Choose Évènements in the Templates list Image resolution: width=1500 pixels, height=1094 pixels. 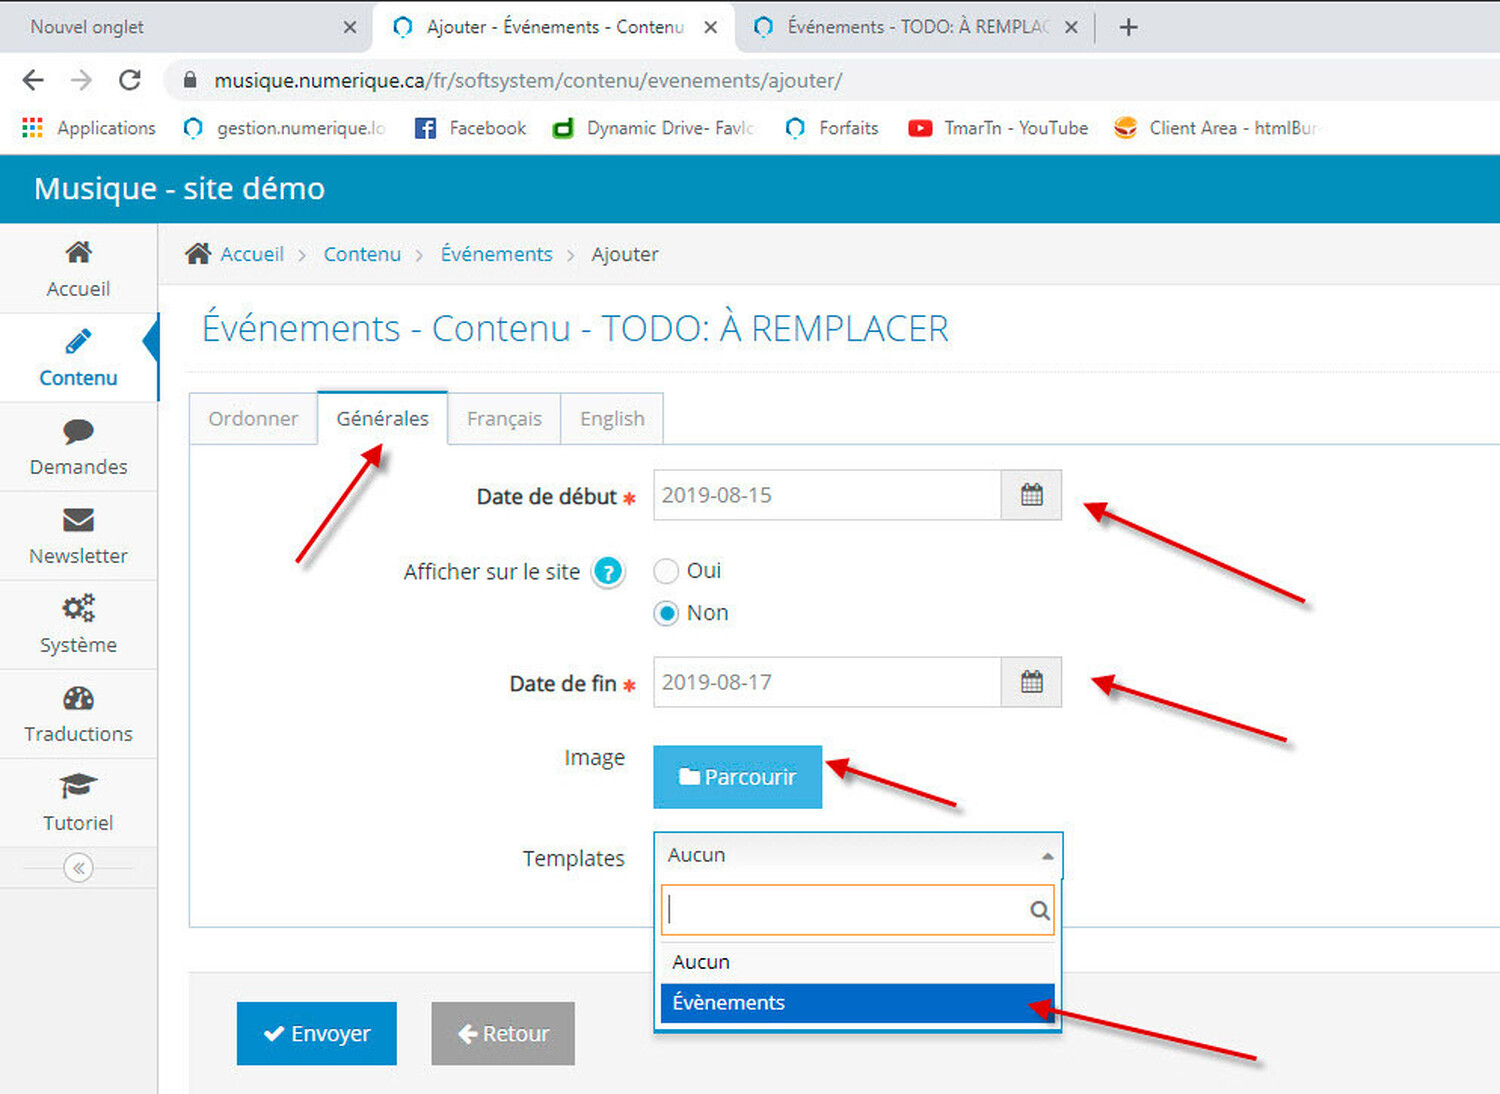[858, 1003]
